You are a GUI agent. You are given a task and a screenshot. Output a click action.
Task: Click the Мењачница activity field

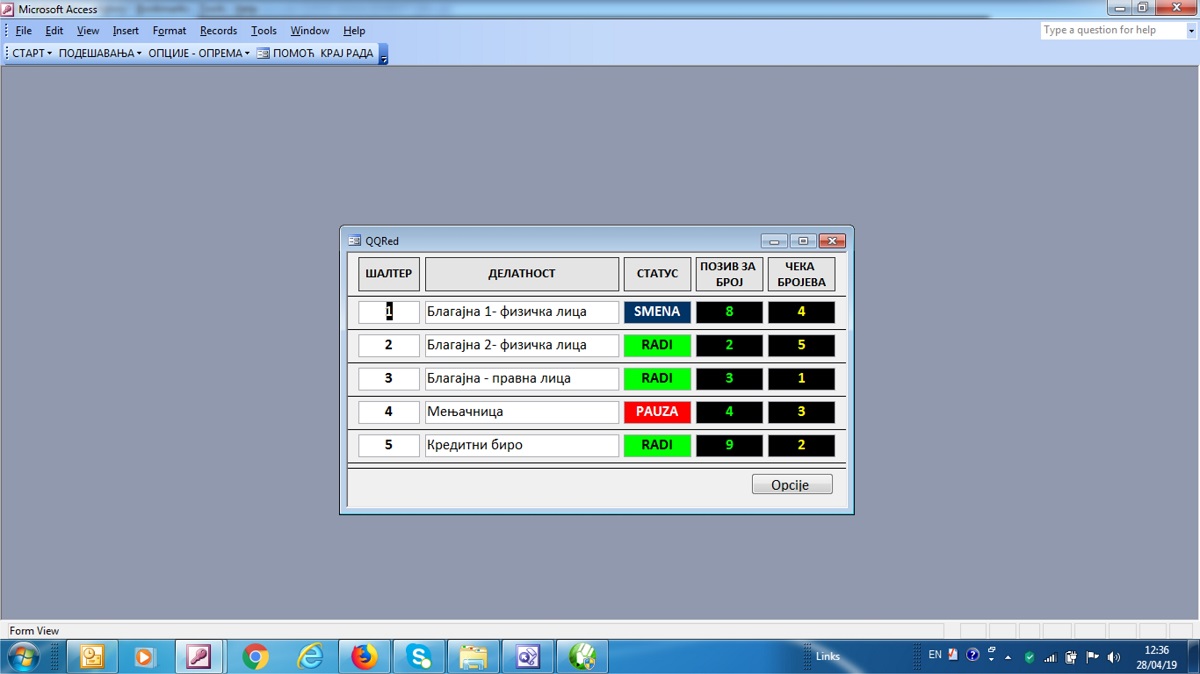point(521,412)
